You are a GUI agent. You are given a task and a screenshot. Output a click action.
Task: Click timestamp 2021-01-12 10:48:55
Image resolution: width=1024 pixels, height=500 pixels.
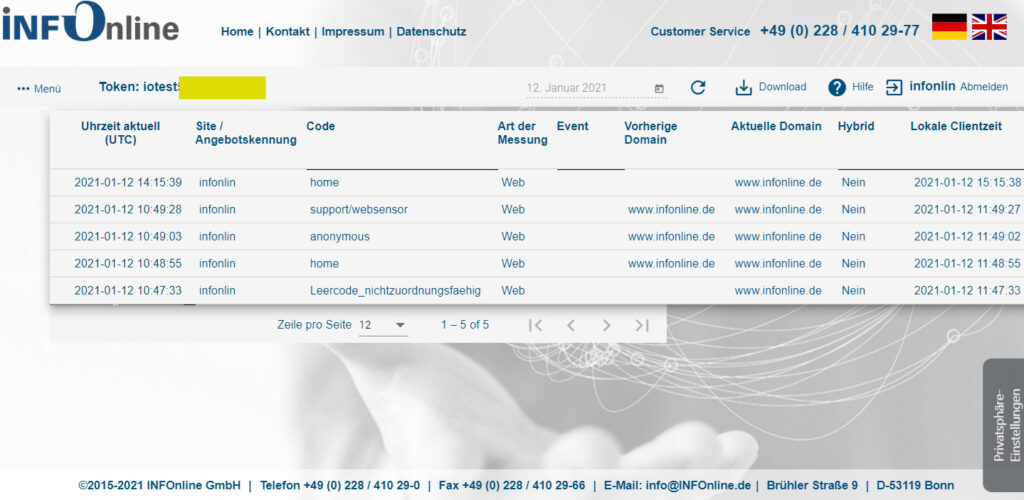pyautogui.click(x=128, y=264)
